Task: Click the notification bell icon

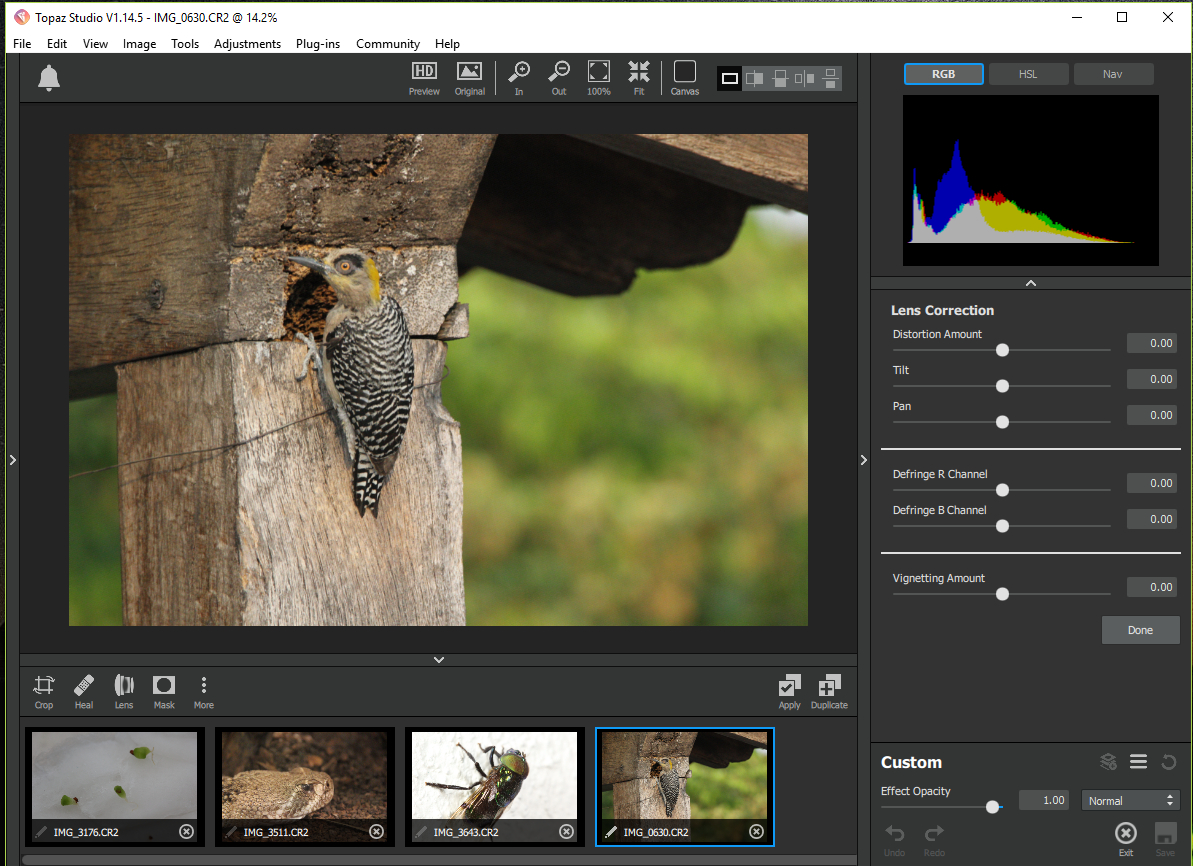Action: pos(49,78)
